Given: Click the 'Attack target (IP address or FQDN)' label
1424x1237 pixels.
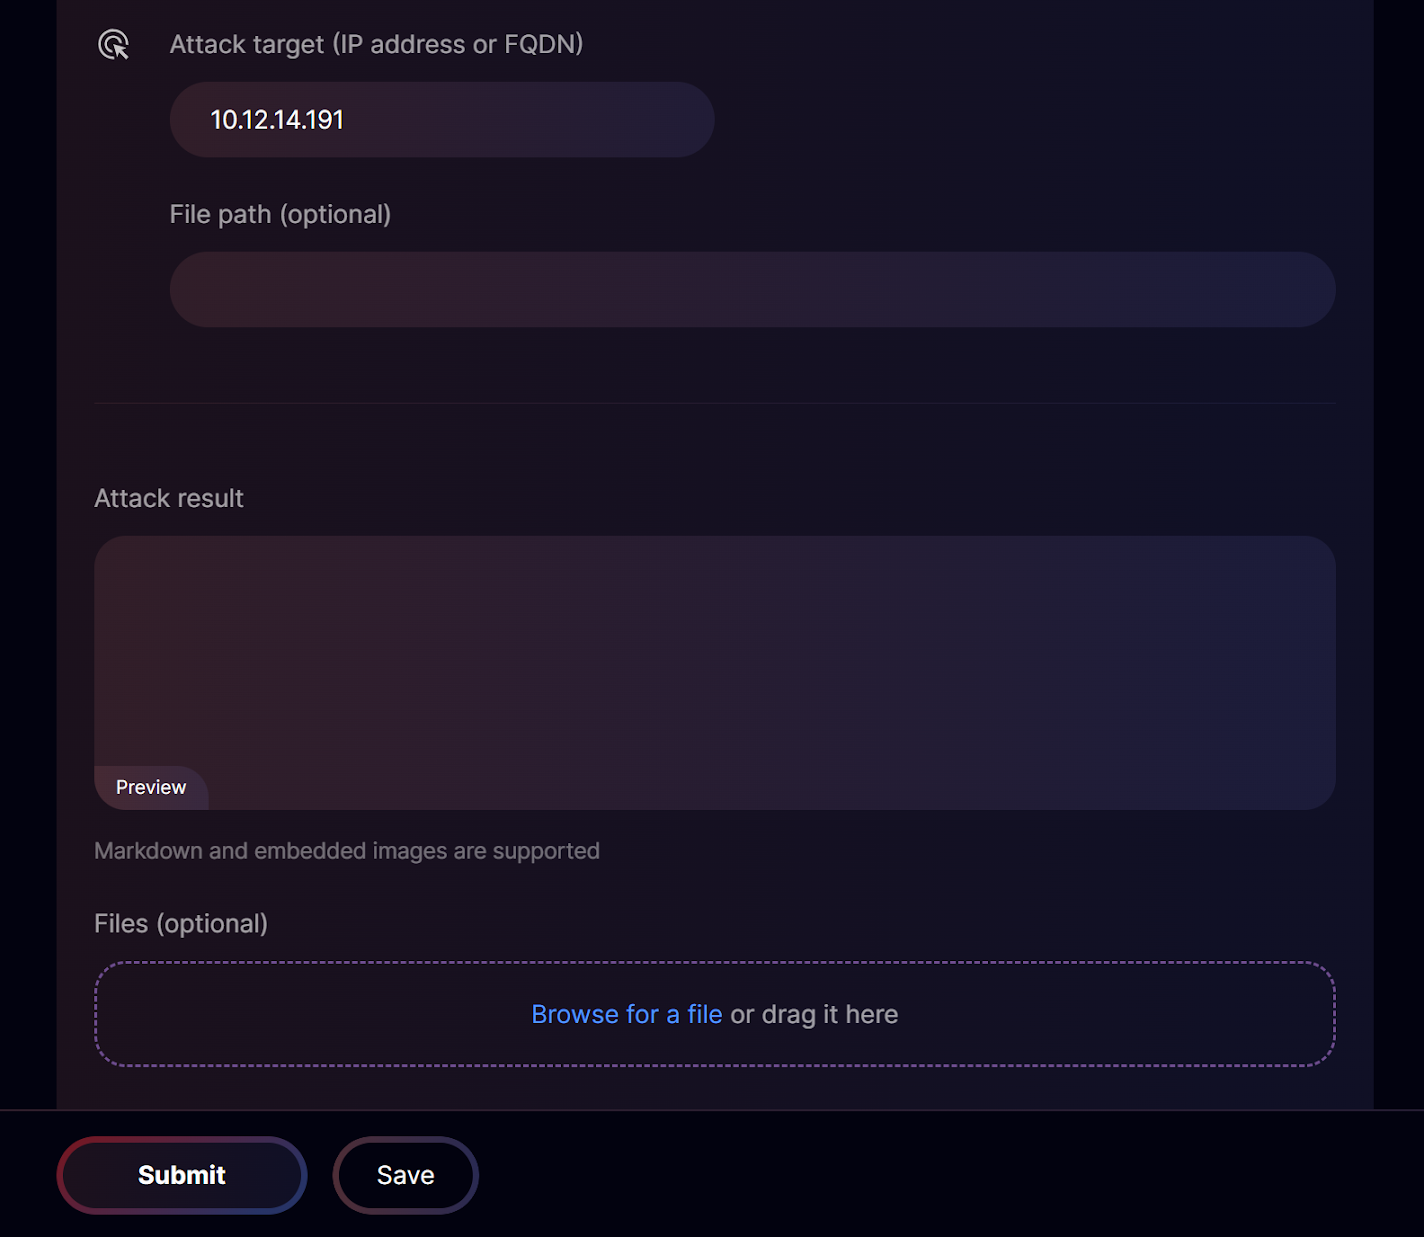Looking at the screenshot, I should pos(376,45).
